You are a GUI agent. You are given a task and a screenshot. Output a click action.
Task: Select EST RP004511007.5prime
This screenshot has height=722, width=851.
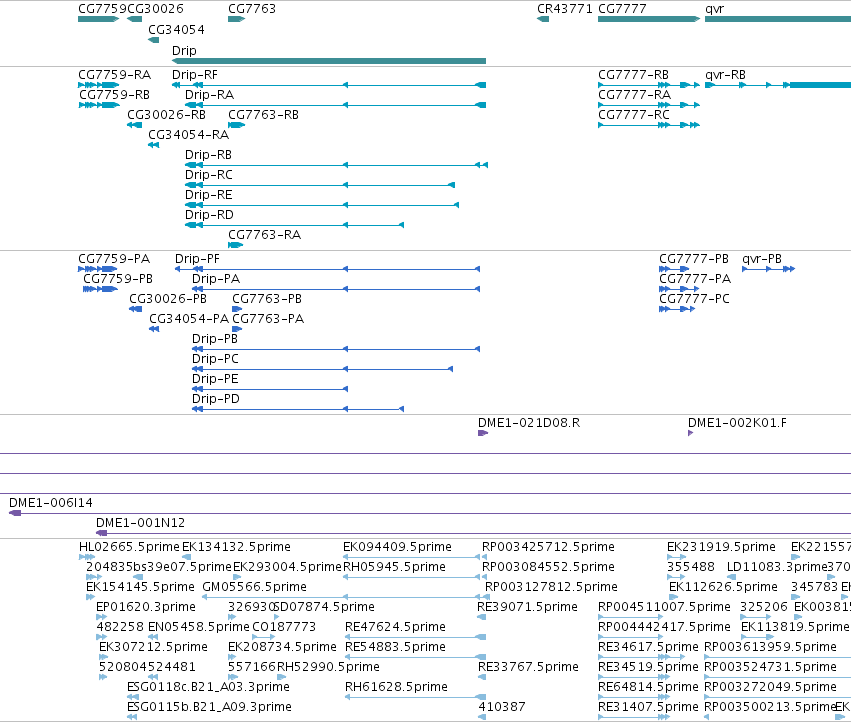pos(665,607)
